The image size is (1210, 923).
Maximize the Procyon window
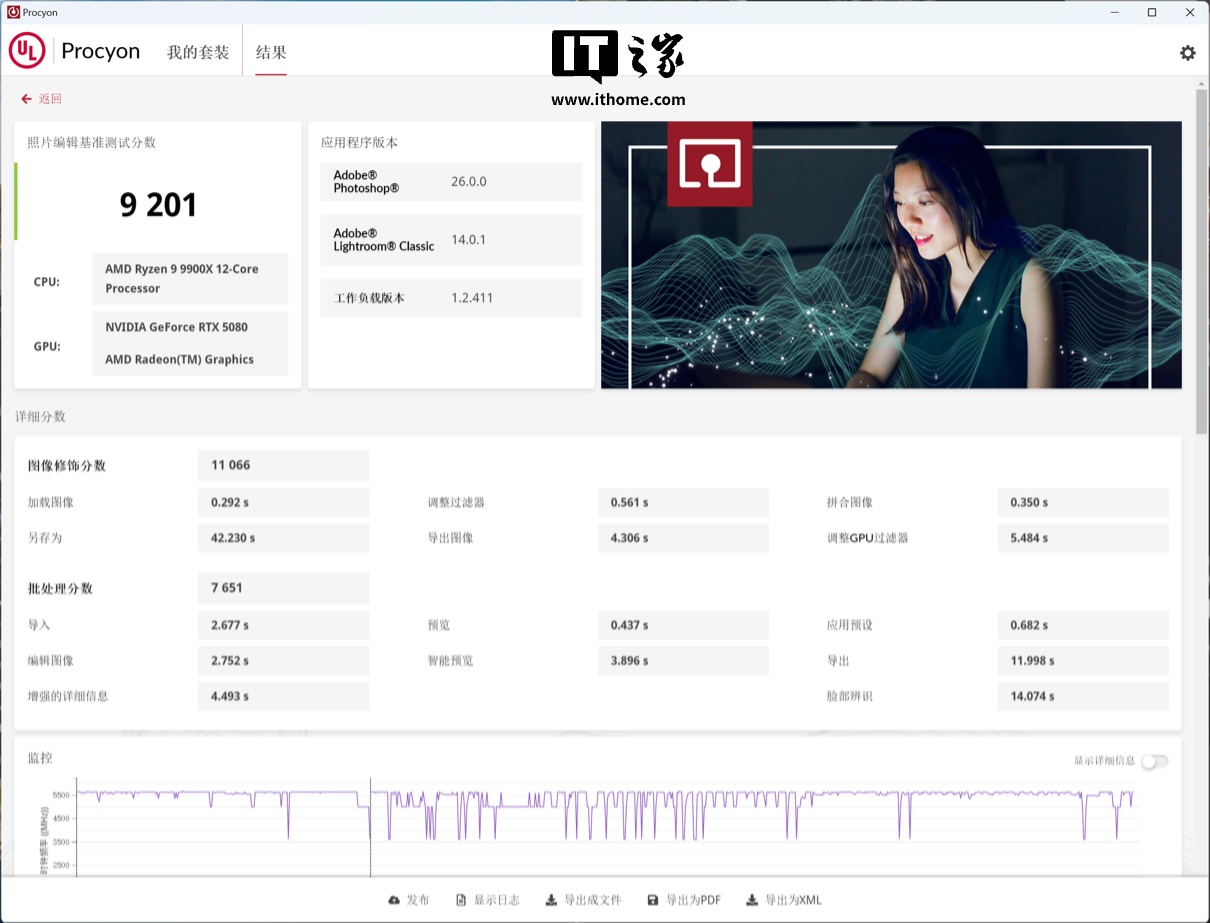tap(1152, 12)
